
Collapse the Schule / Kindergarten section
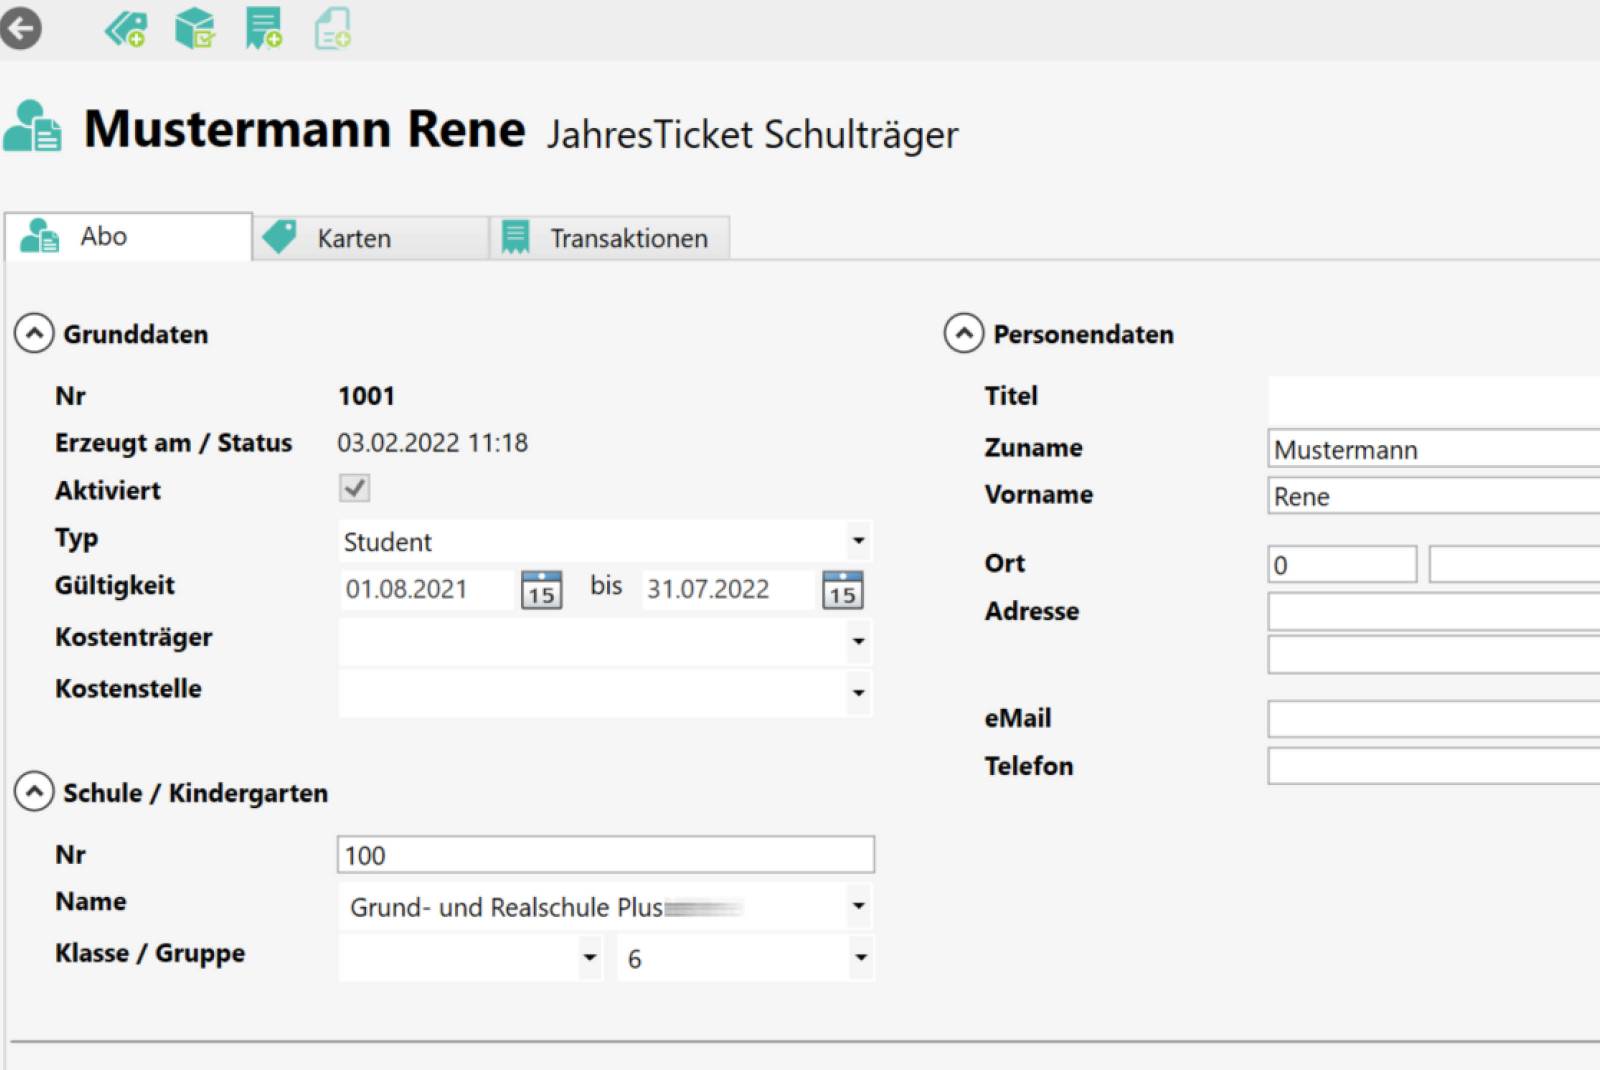[x=34, y=792]
